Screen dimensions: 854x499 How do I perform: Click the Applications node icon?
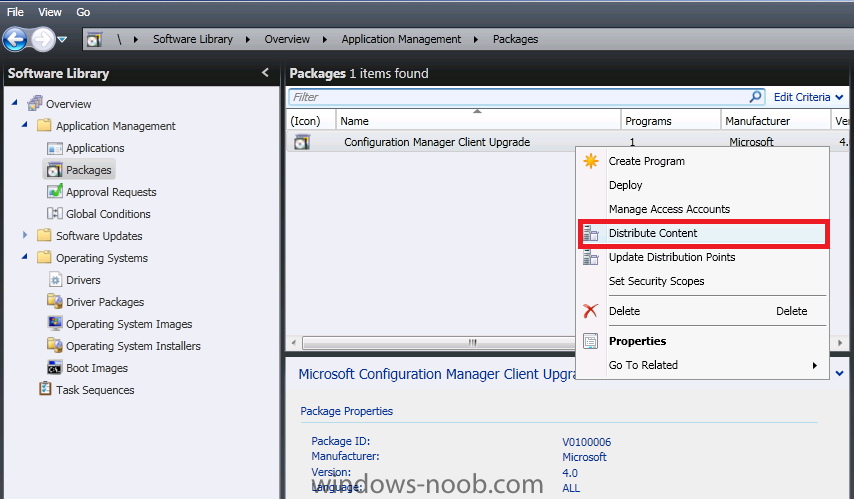click(x=54, y=148)
